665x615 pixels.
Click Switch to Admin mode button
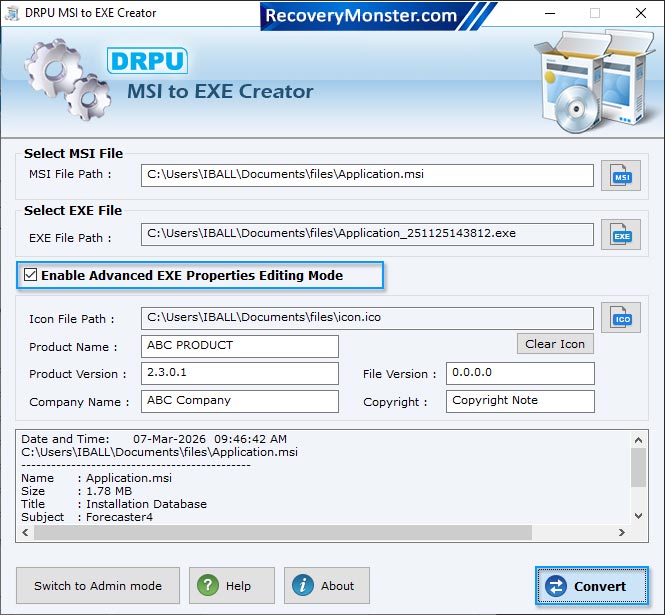98,586
